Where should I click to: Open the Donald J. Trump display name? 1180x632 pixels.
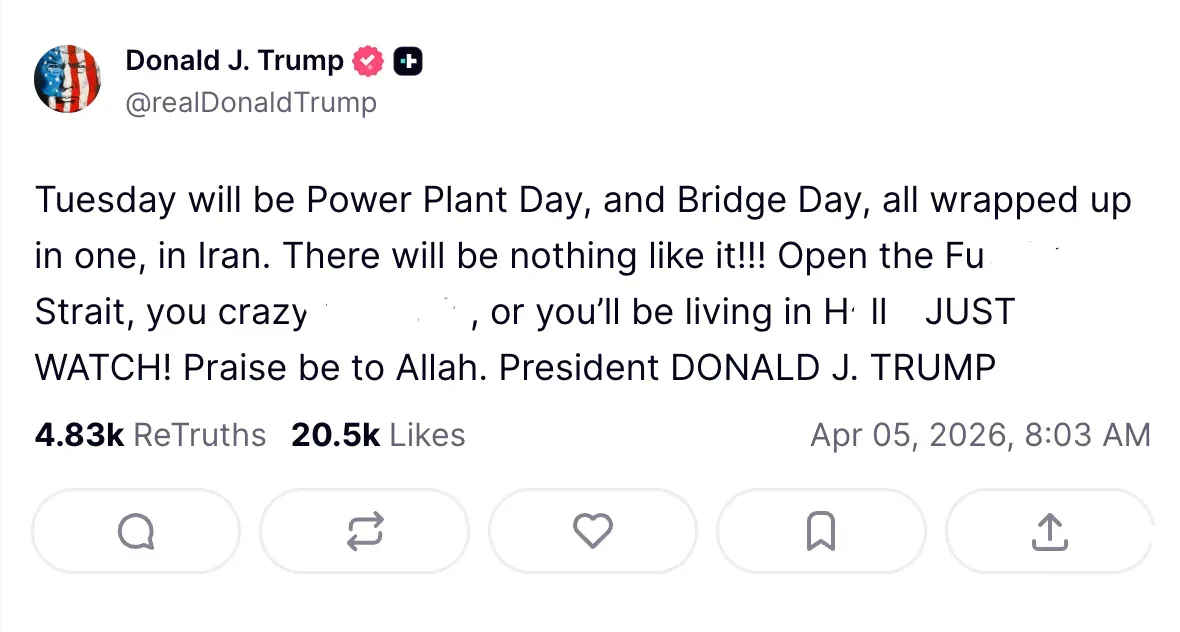click(x=234, y=61)
